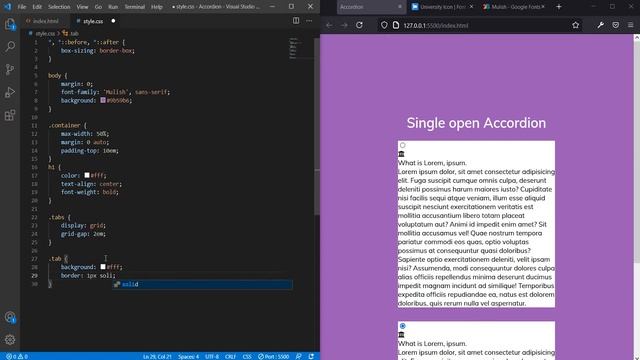640x360 pixels.
Task: Accept the 'solid' autocomplete suggestion
Action: pyautogui.click(x=202, y=284)
